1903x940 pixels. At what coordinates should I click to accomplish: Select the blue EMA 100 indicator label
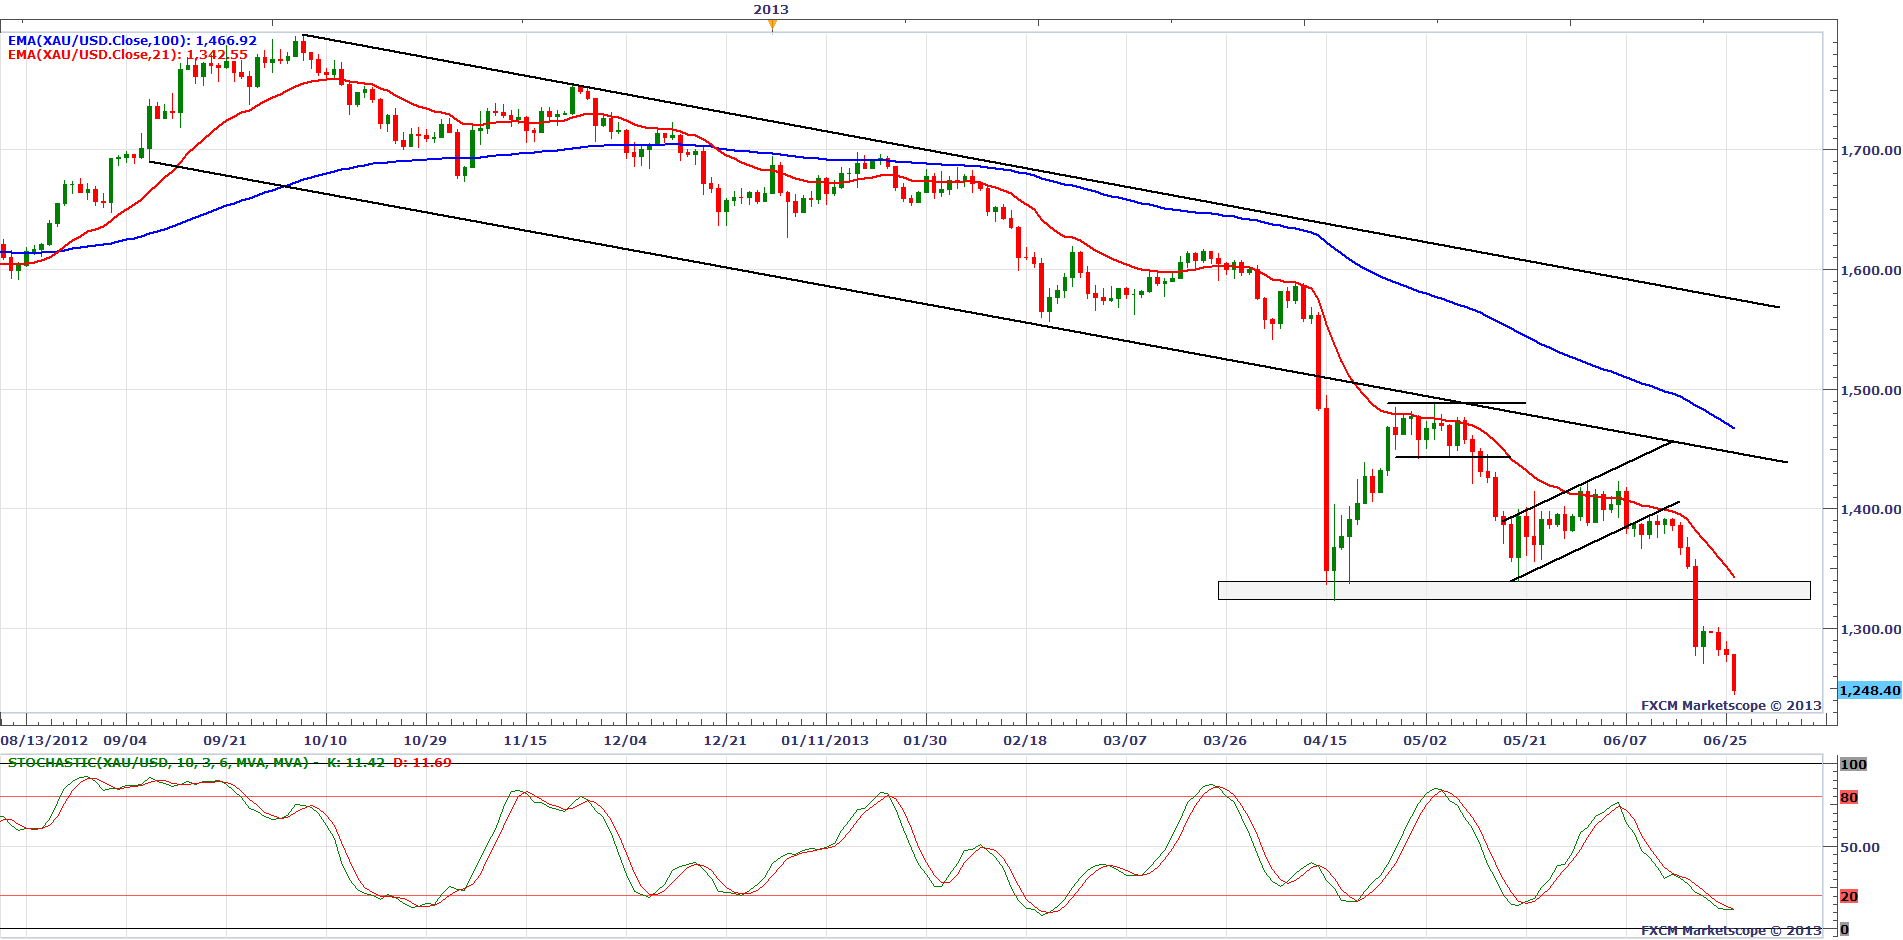pyautogui.click(x=132, y=41)
